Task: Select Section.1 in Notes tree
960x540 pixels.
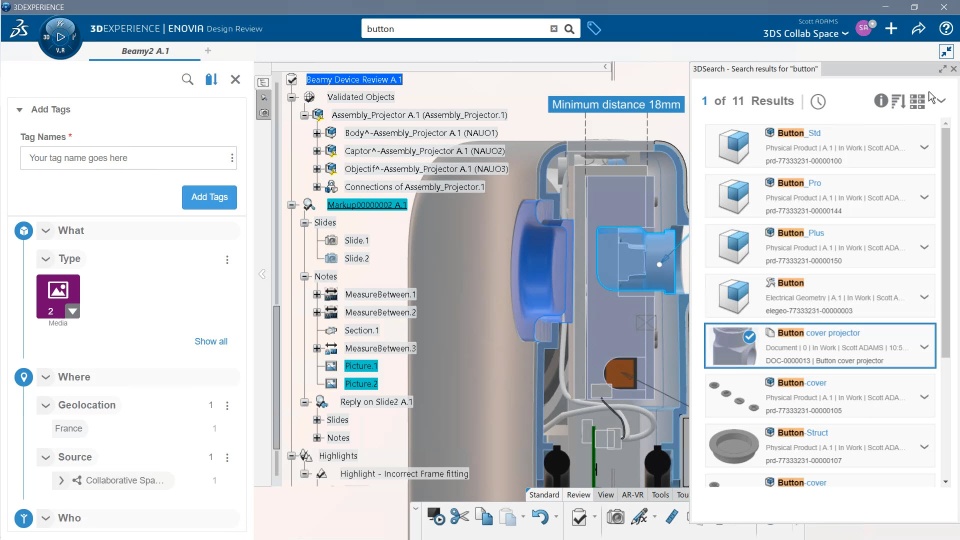Action: (361, 331)
